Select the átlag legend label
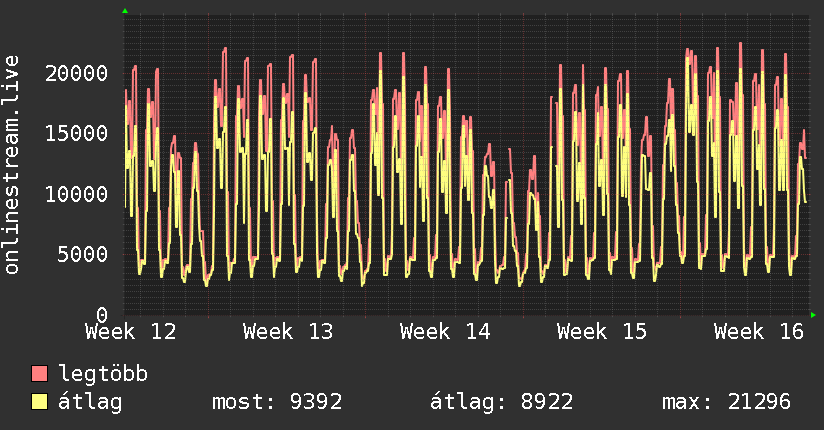 [x=90, y=402]
